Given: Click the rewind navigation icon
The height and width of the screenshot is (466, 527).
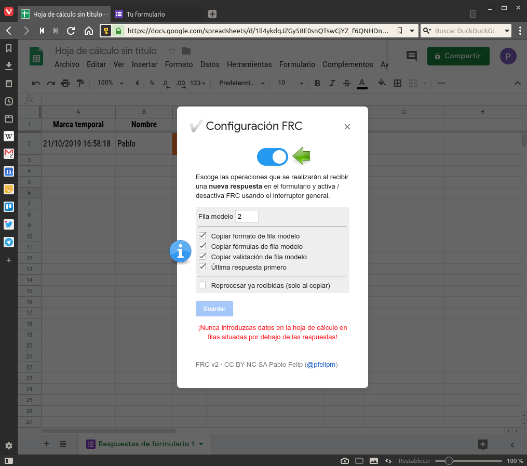Looking at the screenshot, I should (x=42, y=31).
